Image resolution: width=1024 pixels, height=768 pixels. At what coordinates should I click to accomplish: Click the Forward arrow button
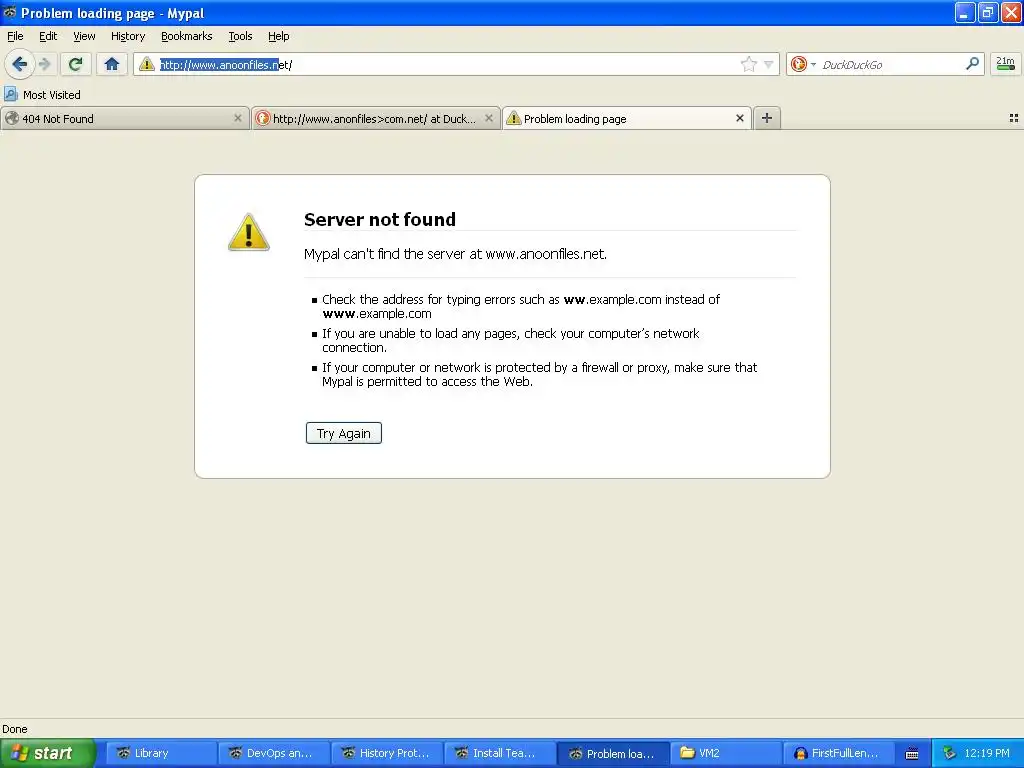pyautogui.click(x=45, y=64)
